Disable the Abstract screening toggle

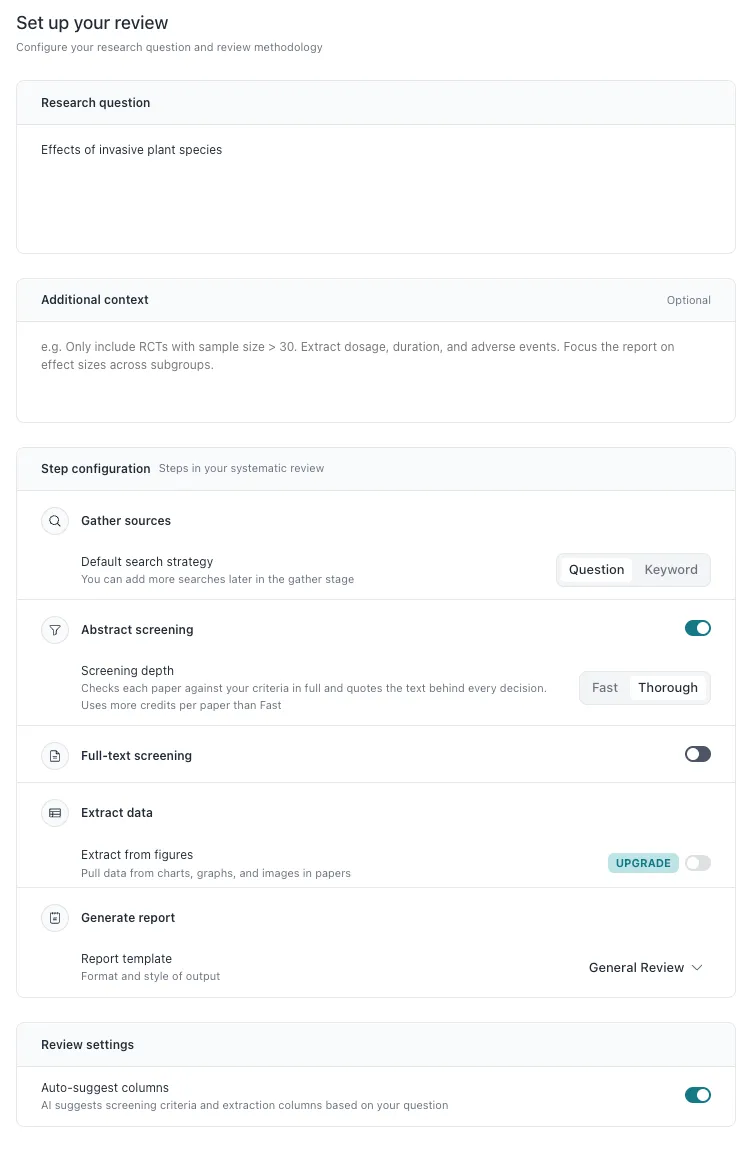click(x=698, y=629)
